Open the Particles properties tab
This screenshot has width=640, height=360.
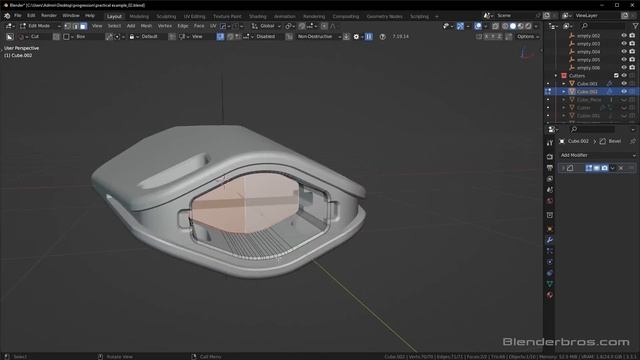[x=550, y=251]
